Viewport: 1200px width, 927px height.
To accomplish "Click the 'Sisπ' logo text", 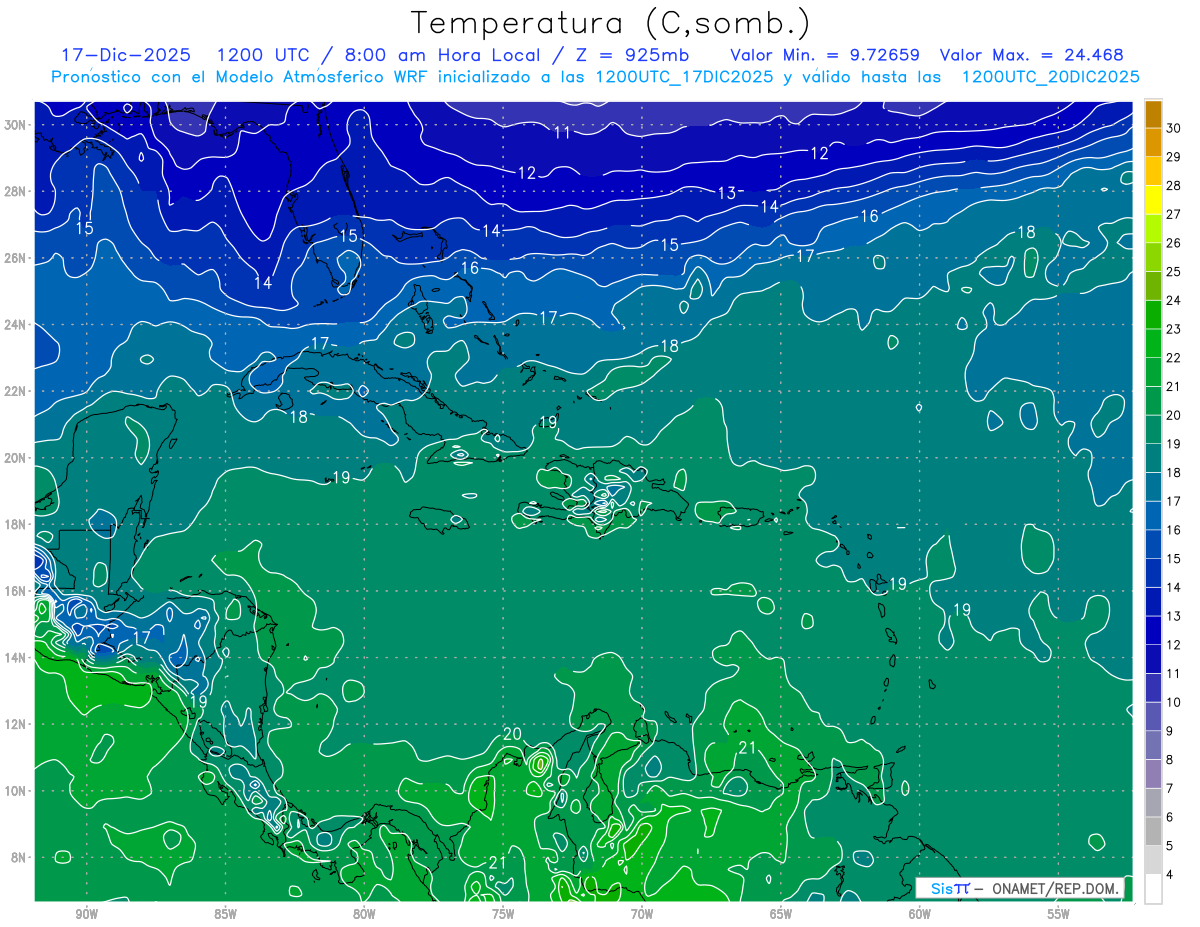I will tap(949, 888).
